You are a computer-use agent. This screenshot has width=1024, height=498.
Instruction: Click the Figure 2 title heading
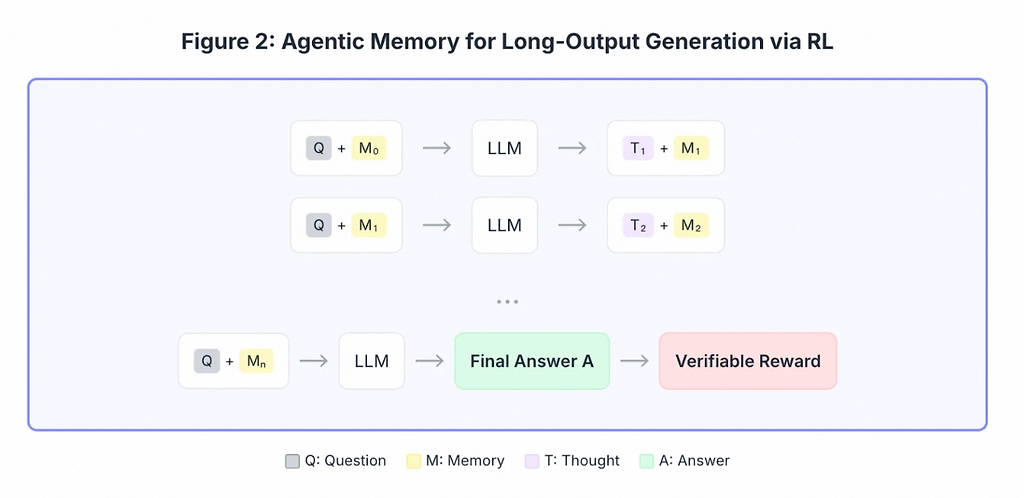[x=511, y=43]
